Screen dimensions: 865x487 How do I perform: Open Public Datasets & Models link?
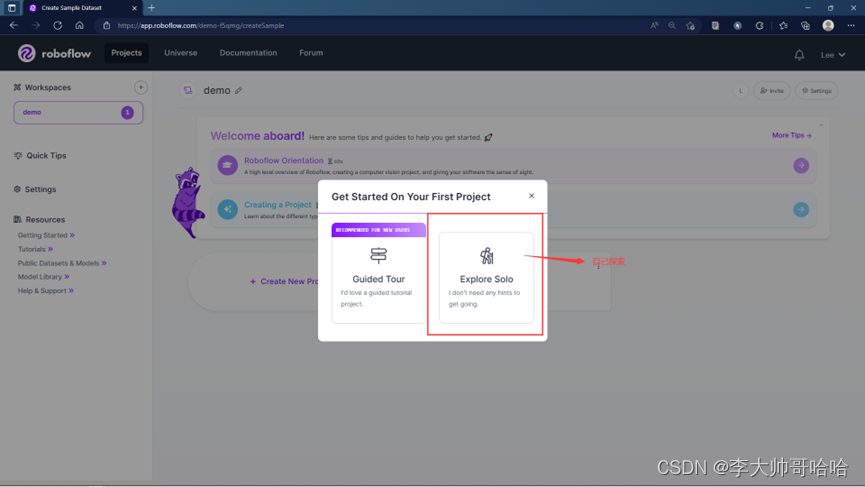click(x=62, y=263)
